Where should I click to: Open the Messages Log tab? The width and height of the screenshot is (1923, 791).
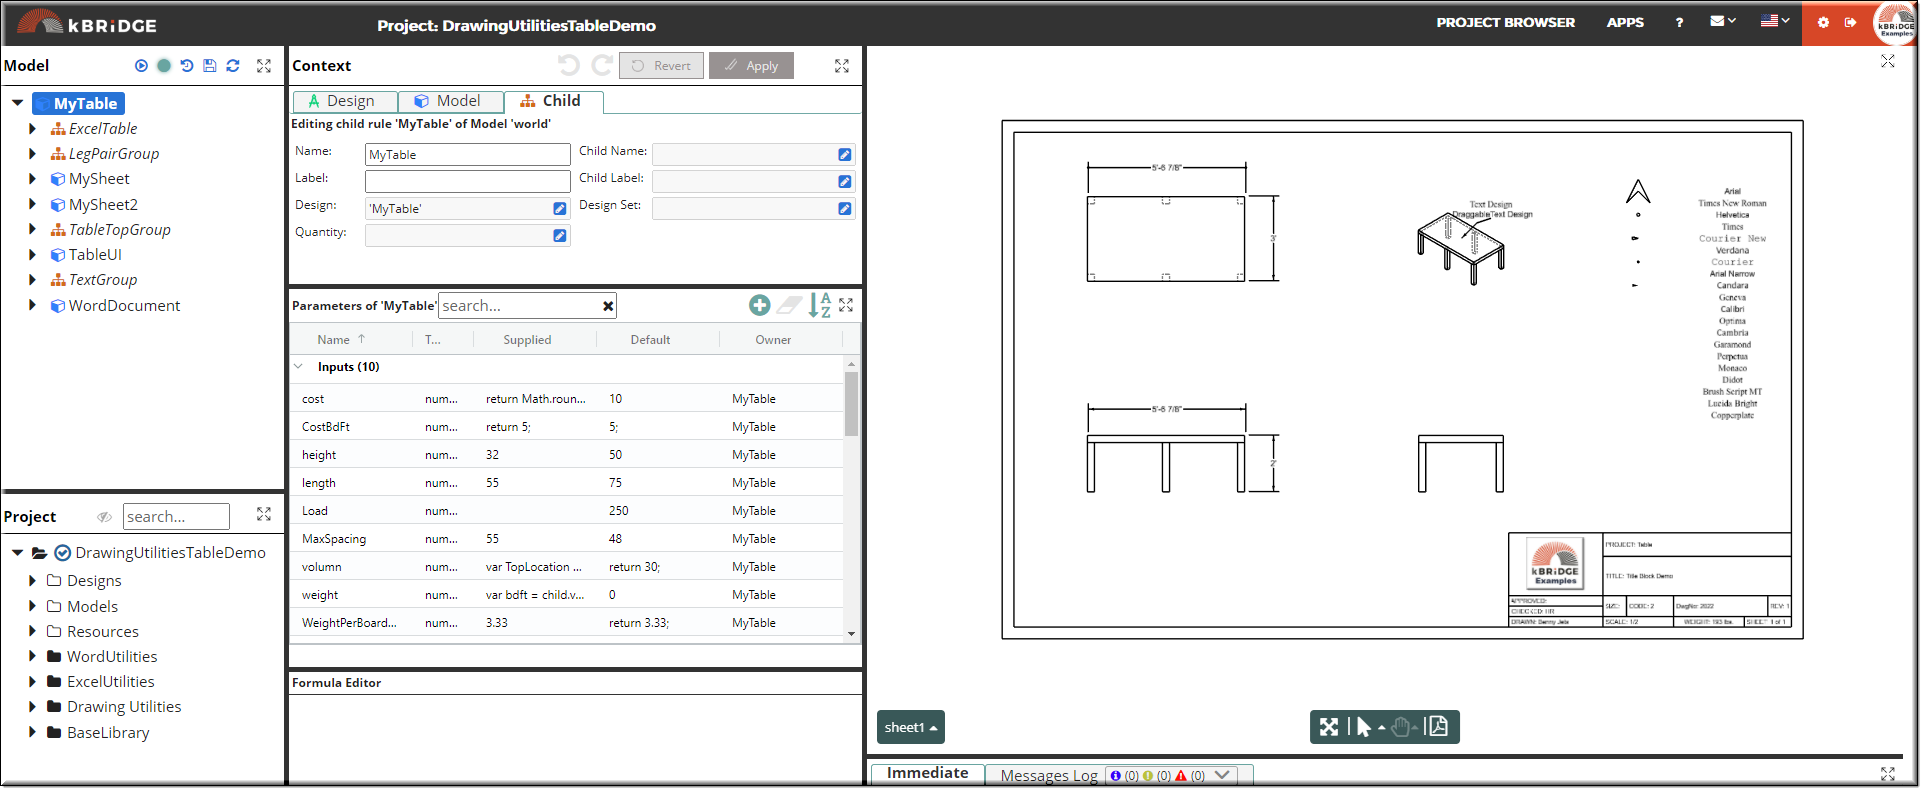pos(1049,776)
